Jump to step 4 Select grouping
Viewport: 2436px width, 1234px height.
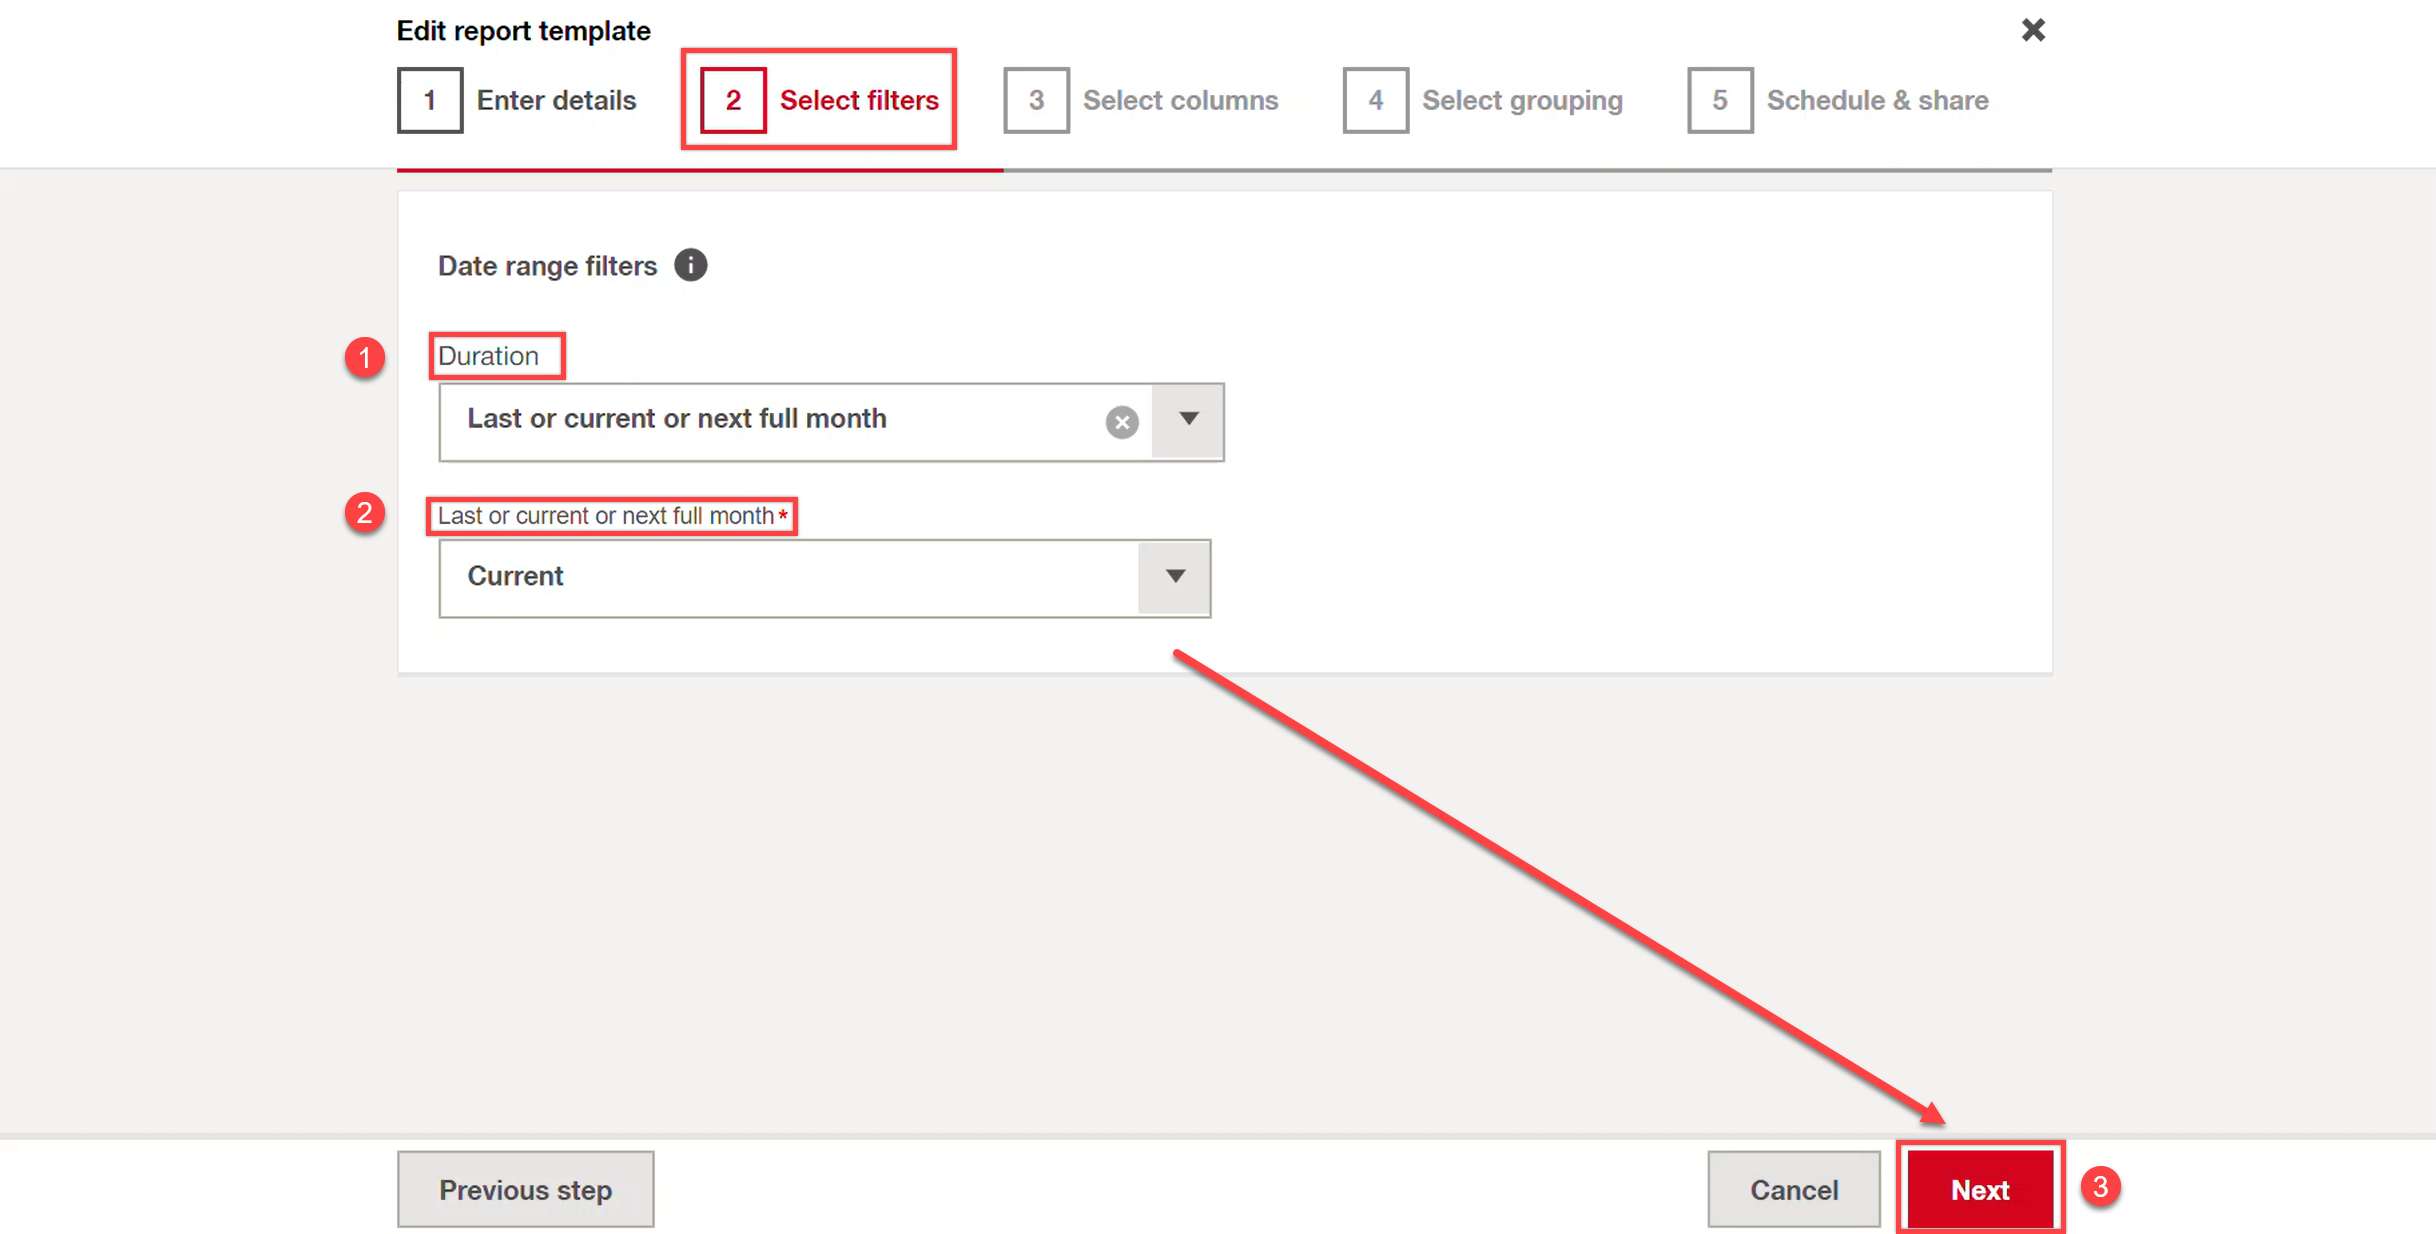[1483, 100]
